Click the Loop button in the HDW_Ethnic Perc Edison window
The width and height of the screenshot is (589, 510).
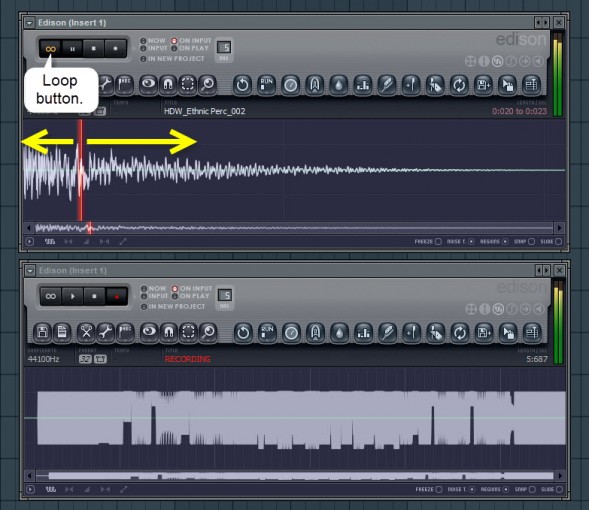[x=51, y=49]
